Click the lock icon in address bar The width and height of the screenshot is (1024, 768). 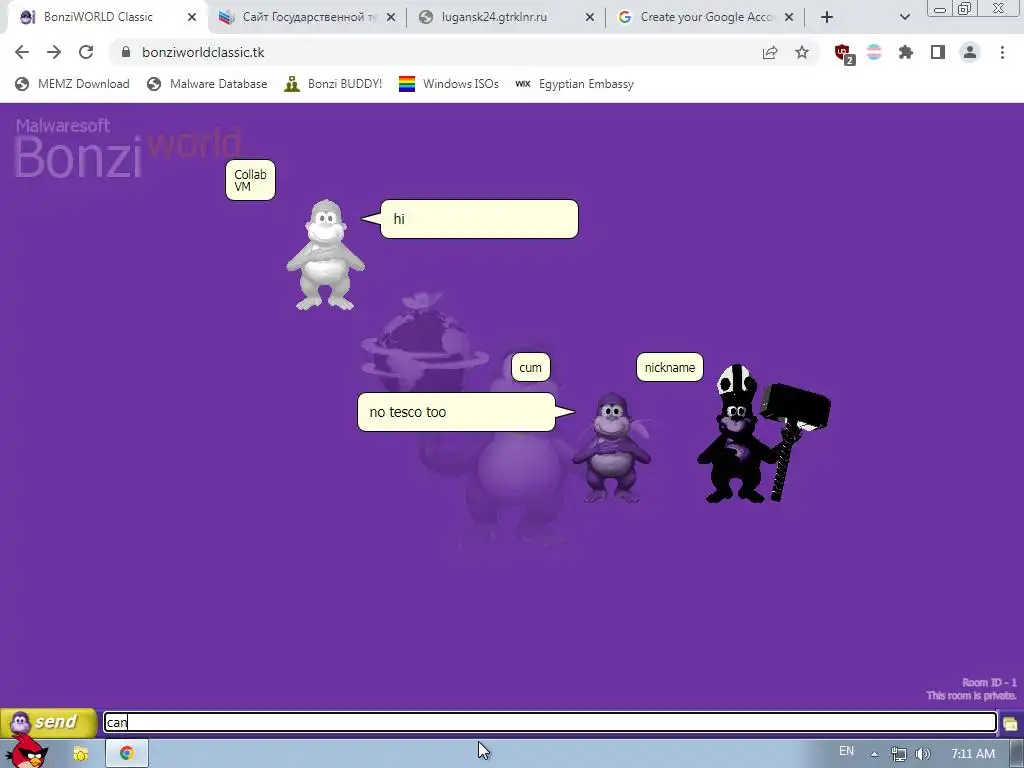(126, 52)
